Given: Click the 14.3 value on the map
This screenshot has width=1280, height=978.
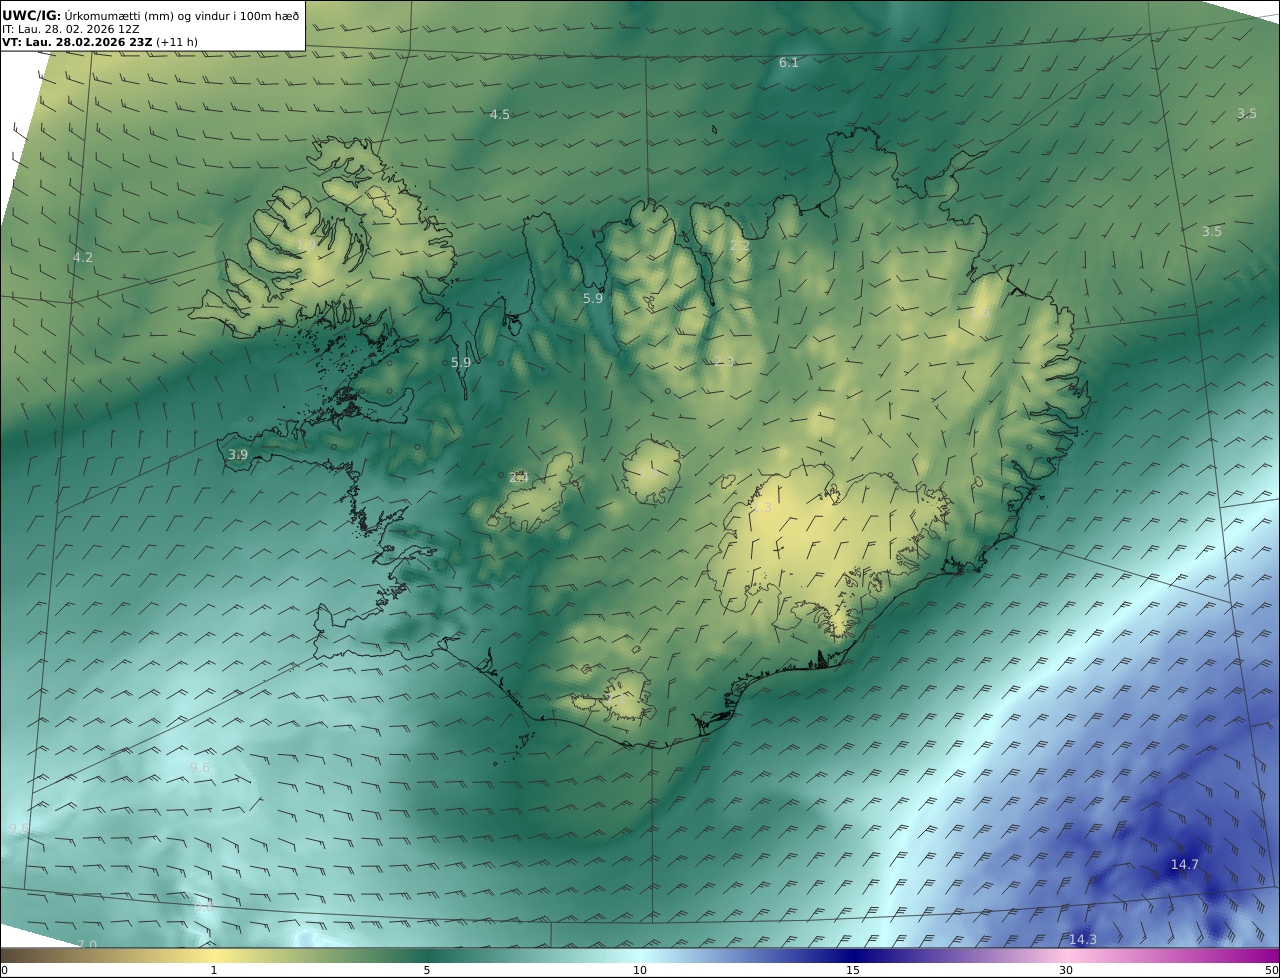Looking at the screenshot, I should click(1083, 939).
